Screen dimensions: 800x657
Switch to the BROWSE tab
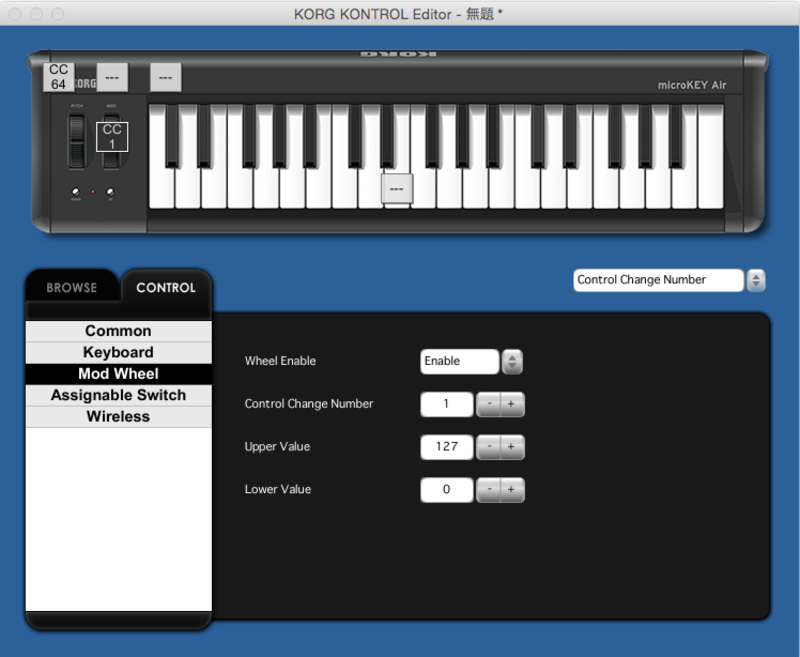click(72, 287)
